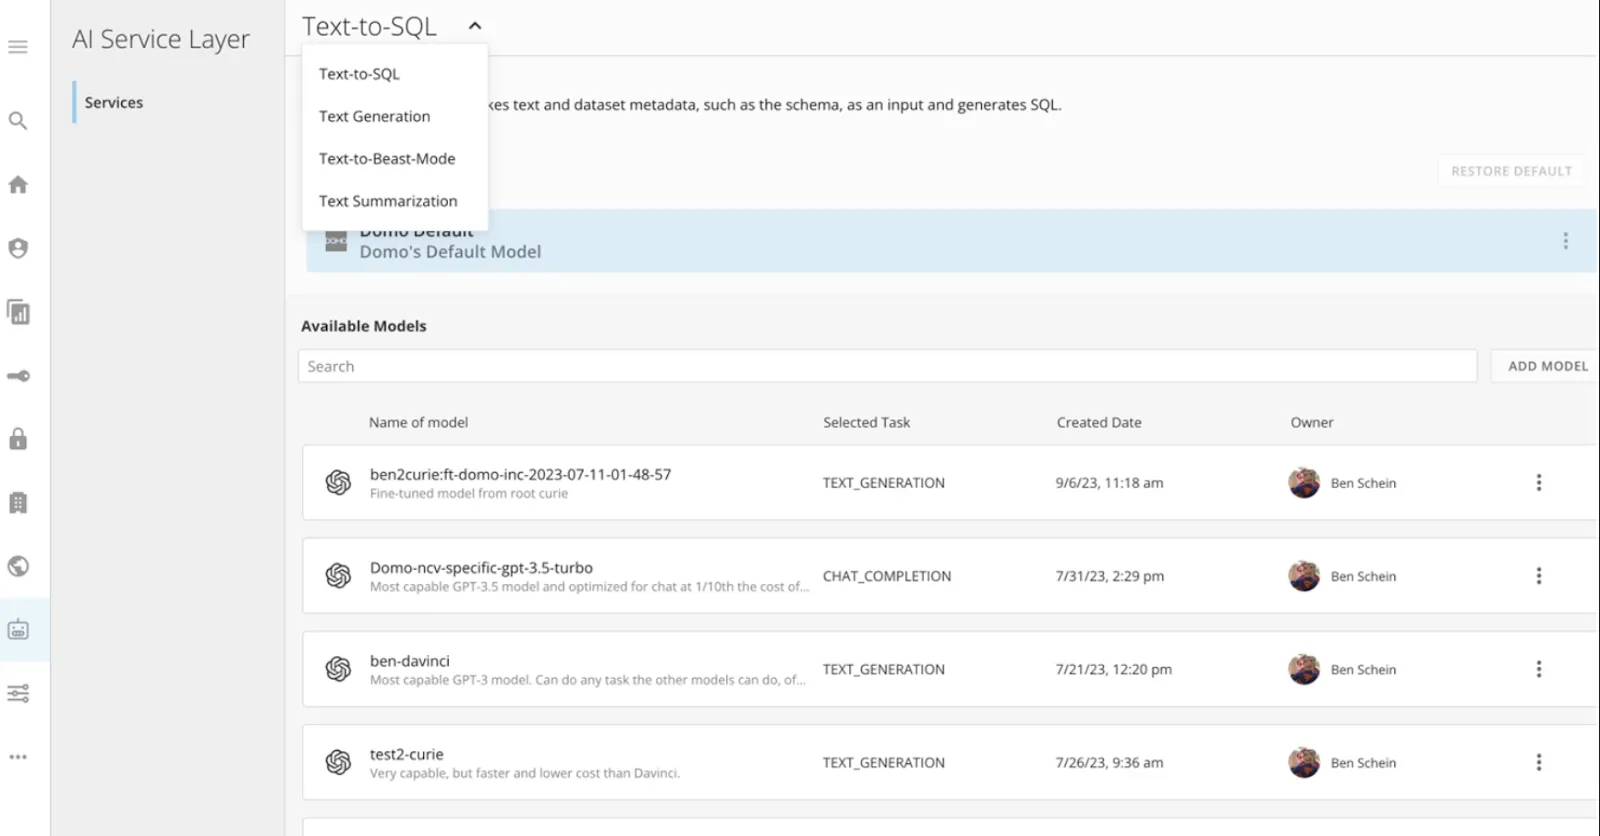The width and height of the screenshot is (1600, 836).
Task: Click the Available Models search field
Action: [x=886, y=366]
